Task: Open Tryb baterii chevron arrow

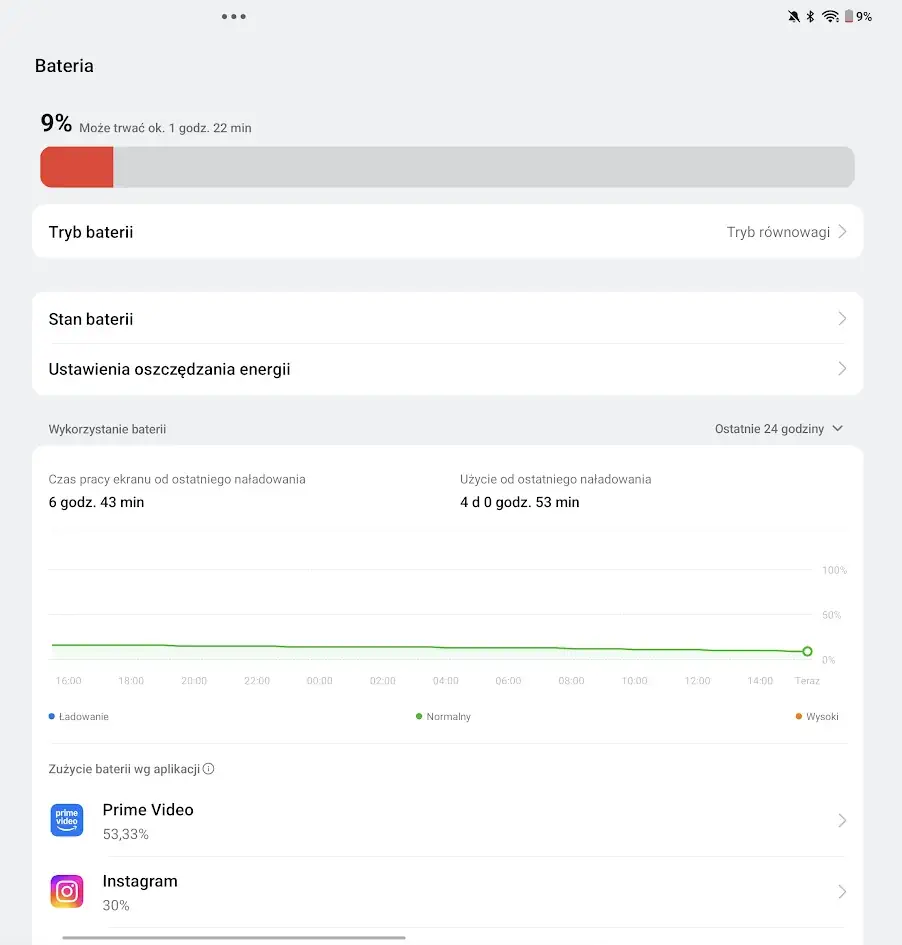Action: click(x=843, y=232)
